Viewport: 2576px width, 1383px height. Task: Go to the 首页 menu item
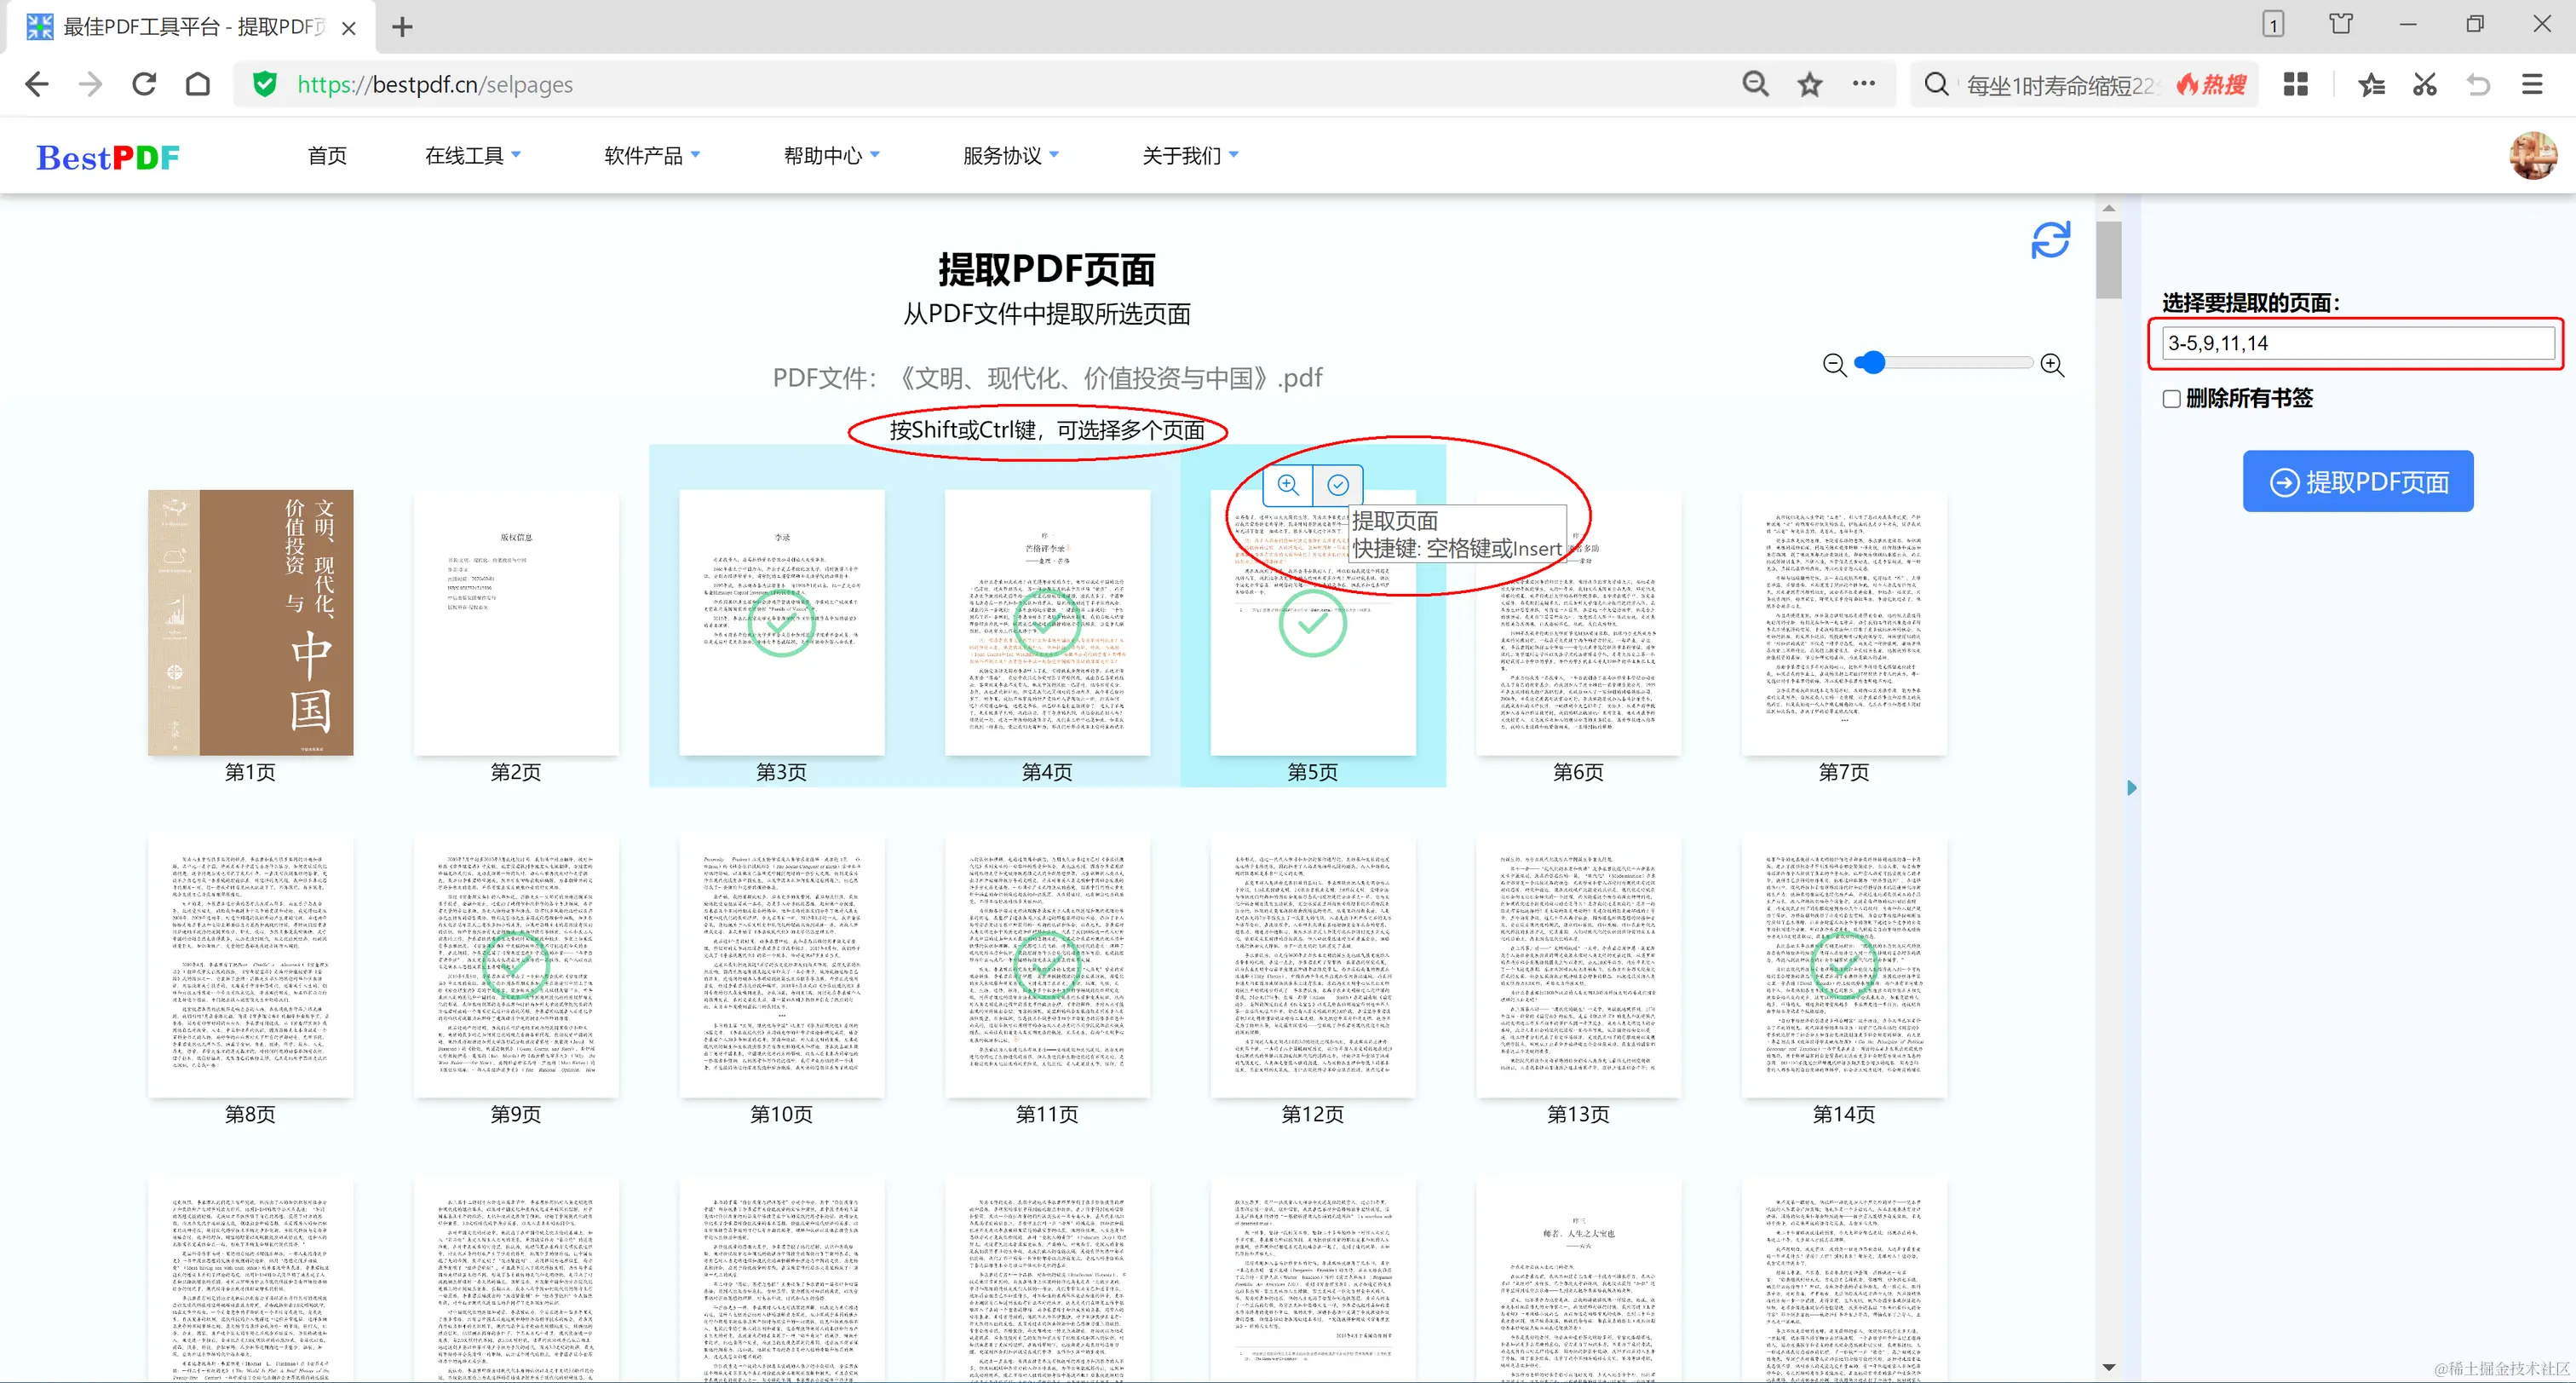tap(327, 156)
